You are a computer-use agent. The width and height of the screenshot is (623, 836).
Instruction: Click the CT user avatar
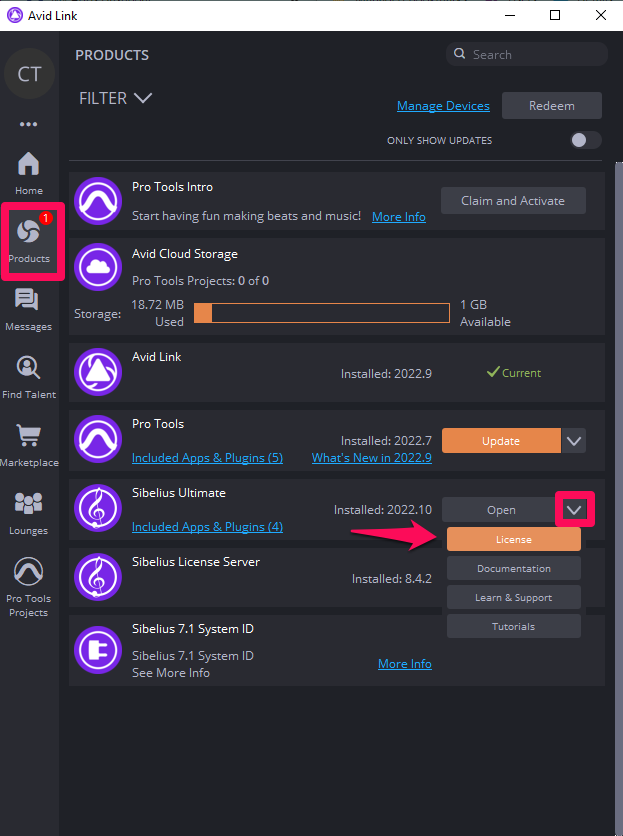pyautogui.click(x=29, y=76)
